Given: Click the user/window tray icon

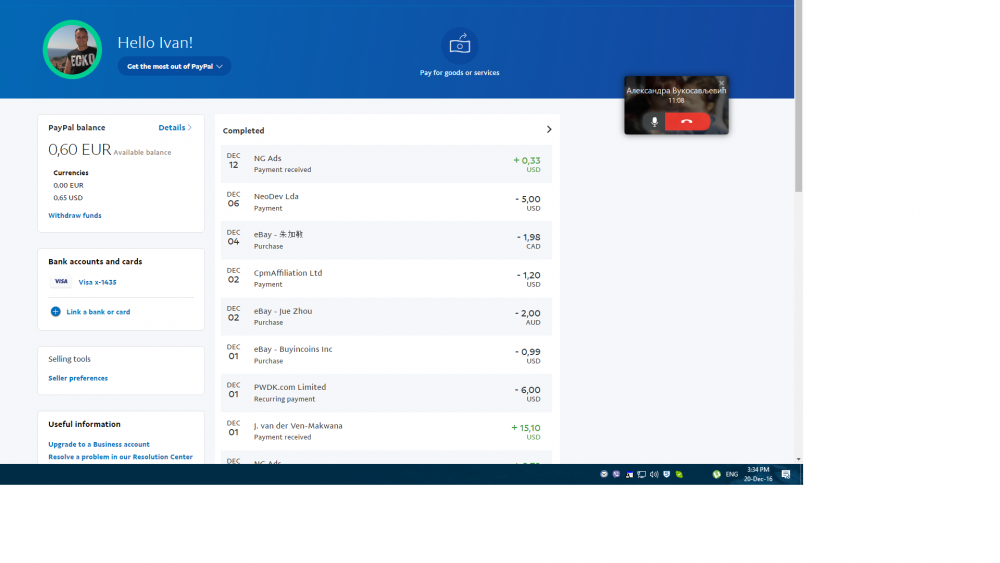Looking at the screenshot, I should tap(629, 474).
